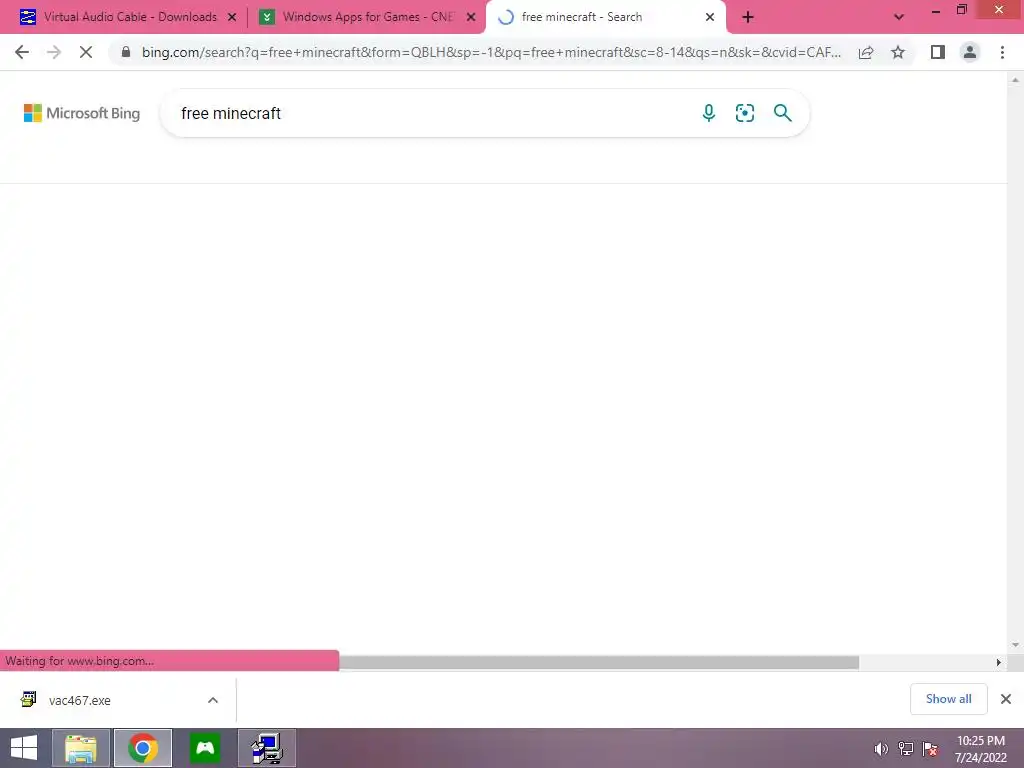This screenshot has height=768, width=1024.
Task: Show all downloads
Action: (948, 699)
